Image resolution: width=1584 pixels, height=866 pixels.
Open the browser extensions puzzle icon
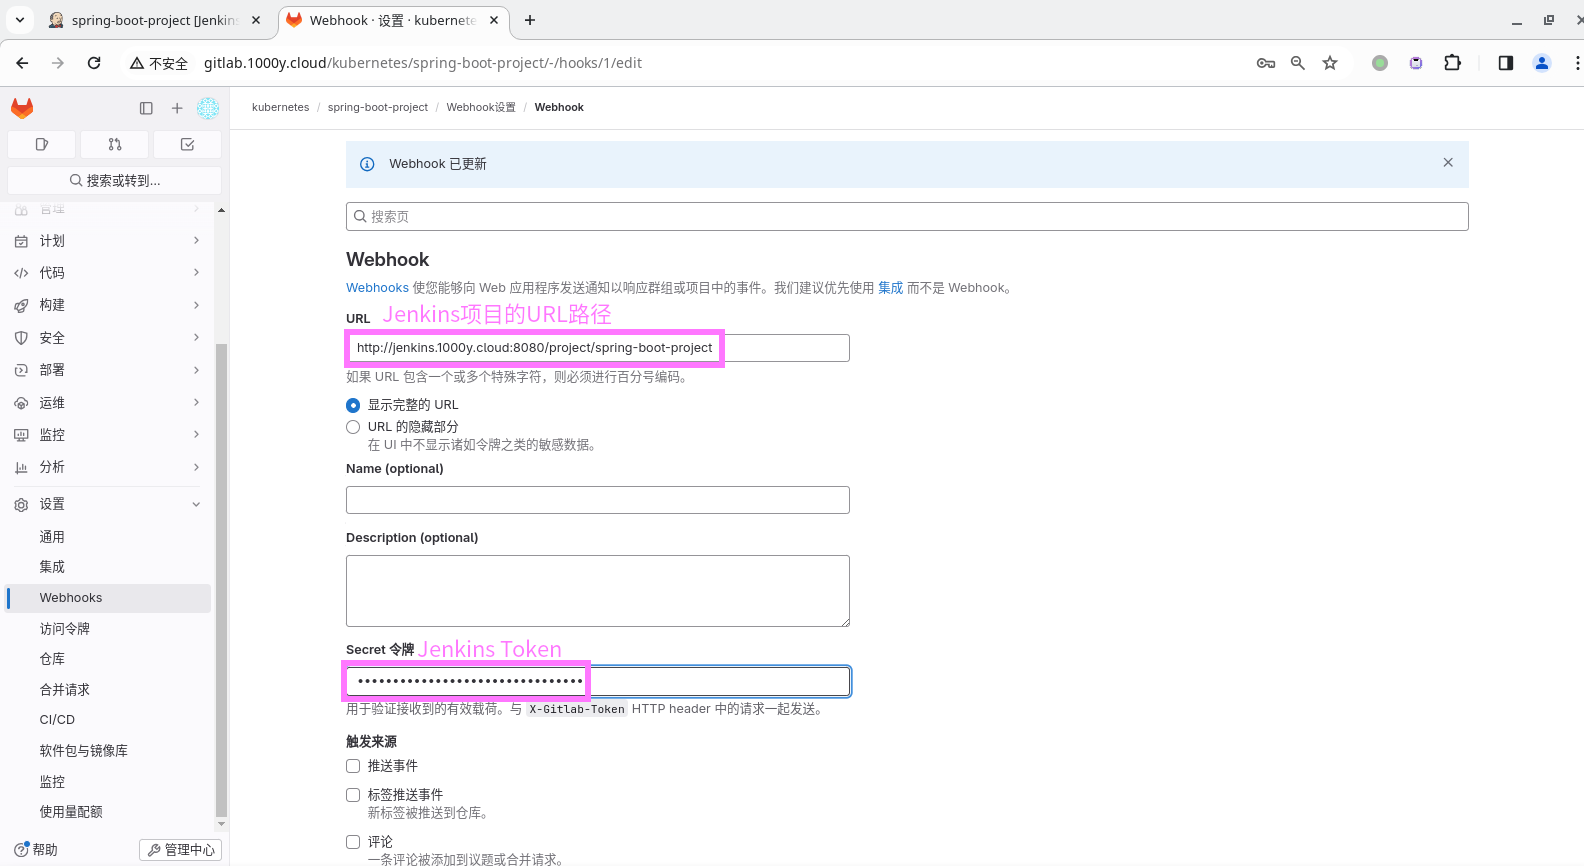tap(1453, 63)
